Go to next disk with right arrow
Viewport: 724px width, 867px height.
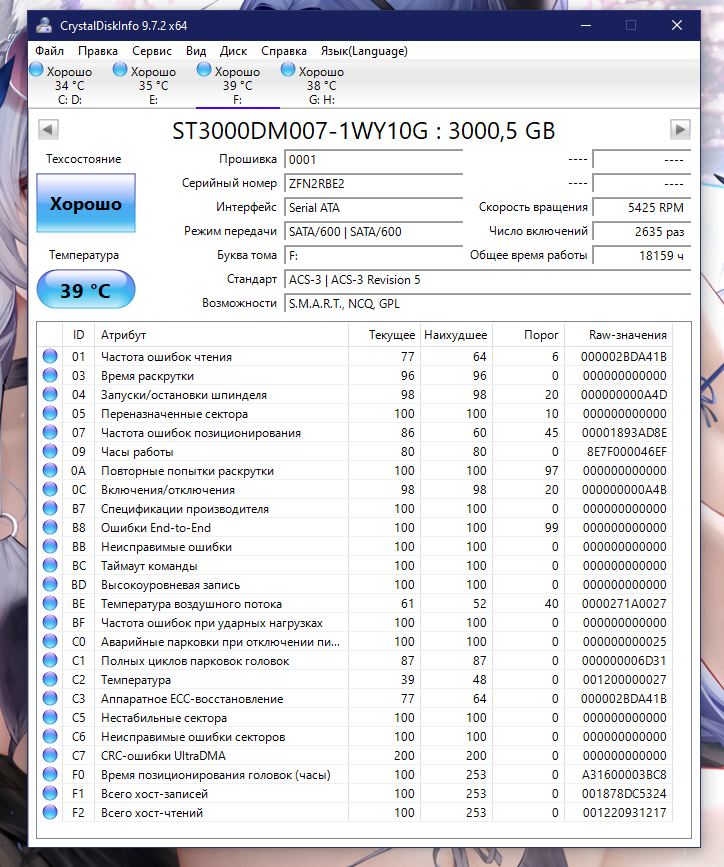680,130
